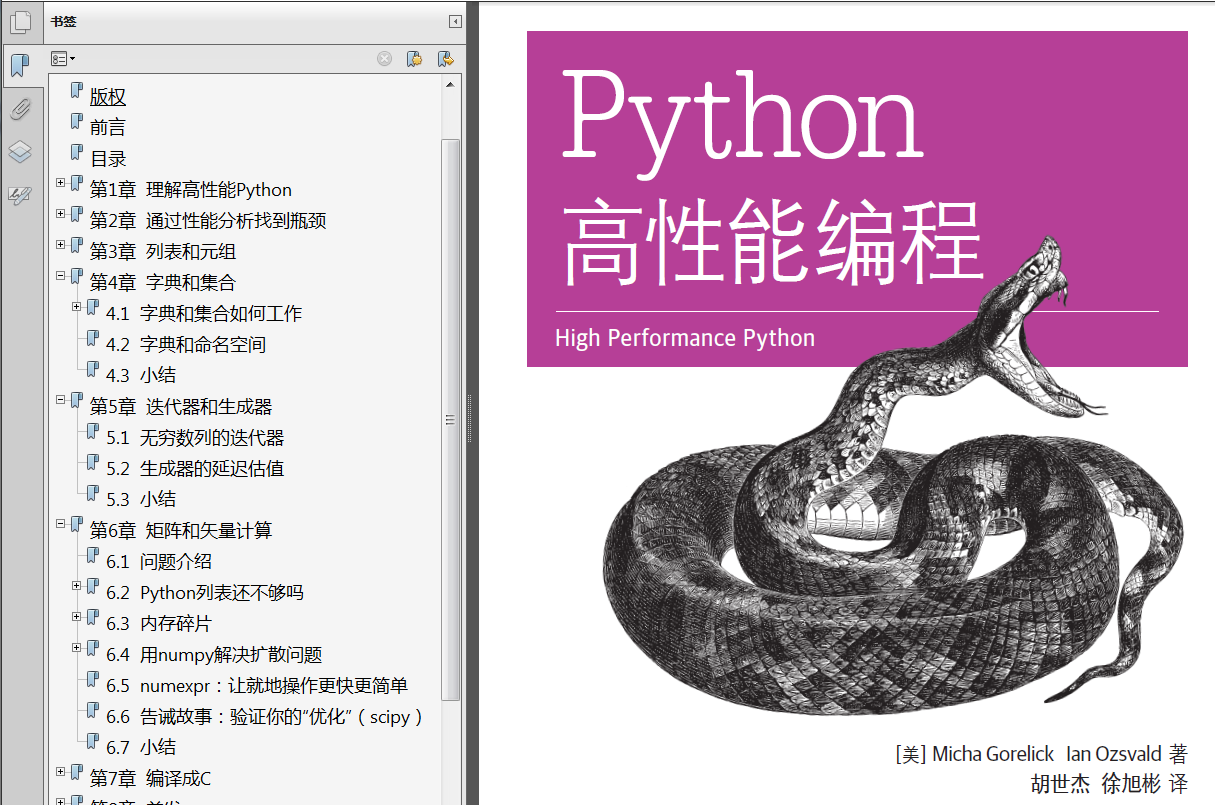Collapse 第5章 迭代器和生成器
The width and height of the screenshot is (1215, 805).
tap(61, 400)
